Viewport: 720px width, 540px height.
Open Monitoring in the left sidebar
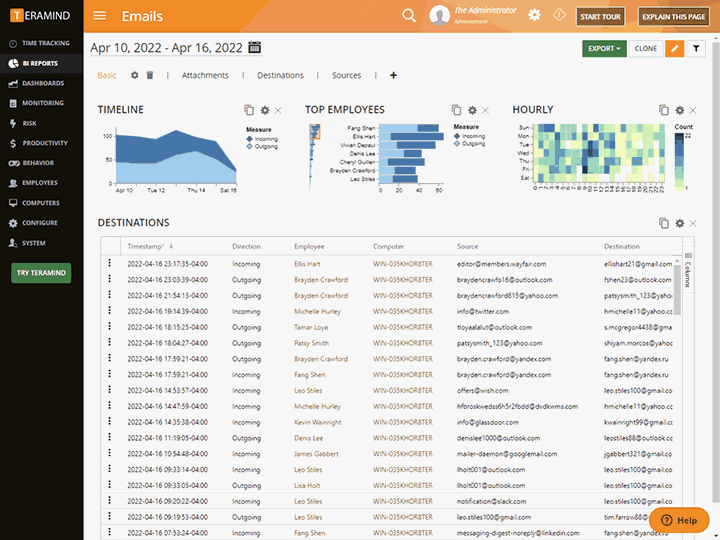coord(42,103)
